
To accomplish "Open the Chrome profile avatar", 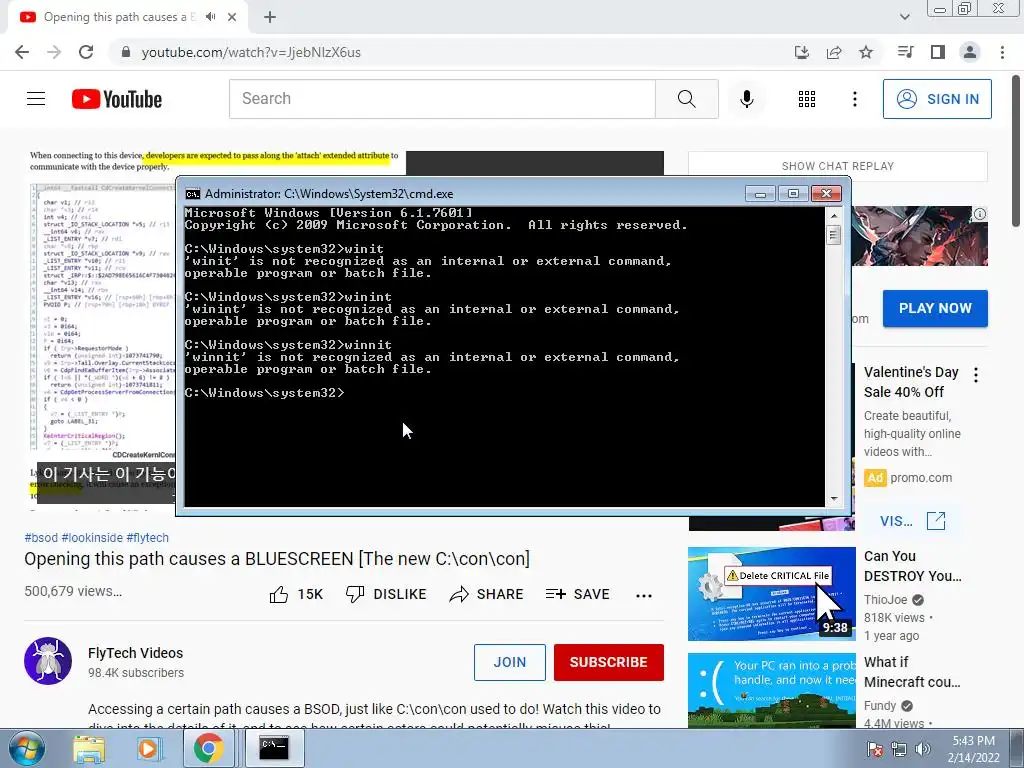I will point(970,52).
